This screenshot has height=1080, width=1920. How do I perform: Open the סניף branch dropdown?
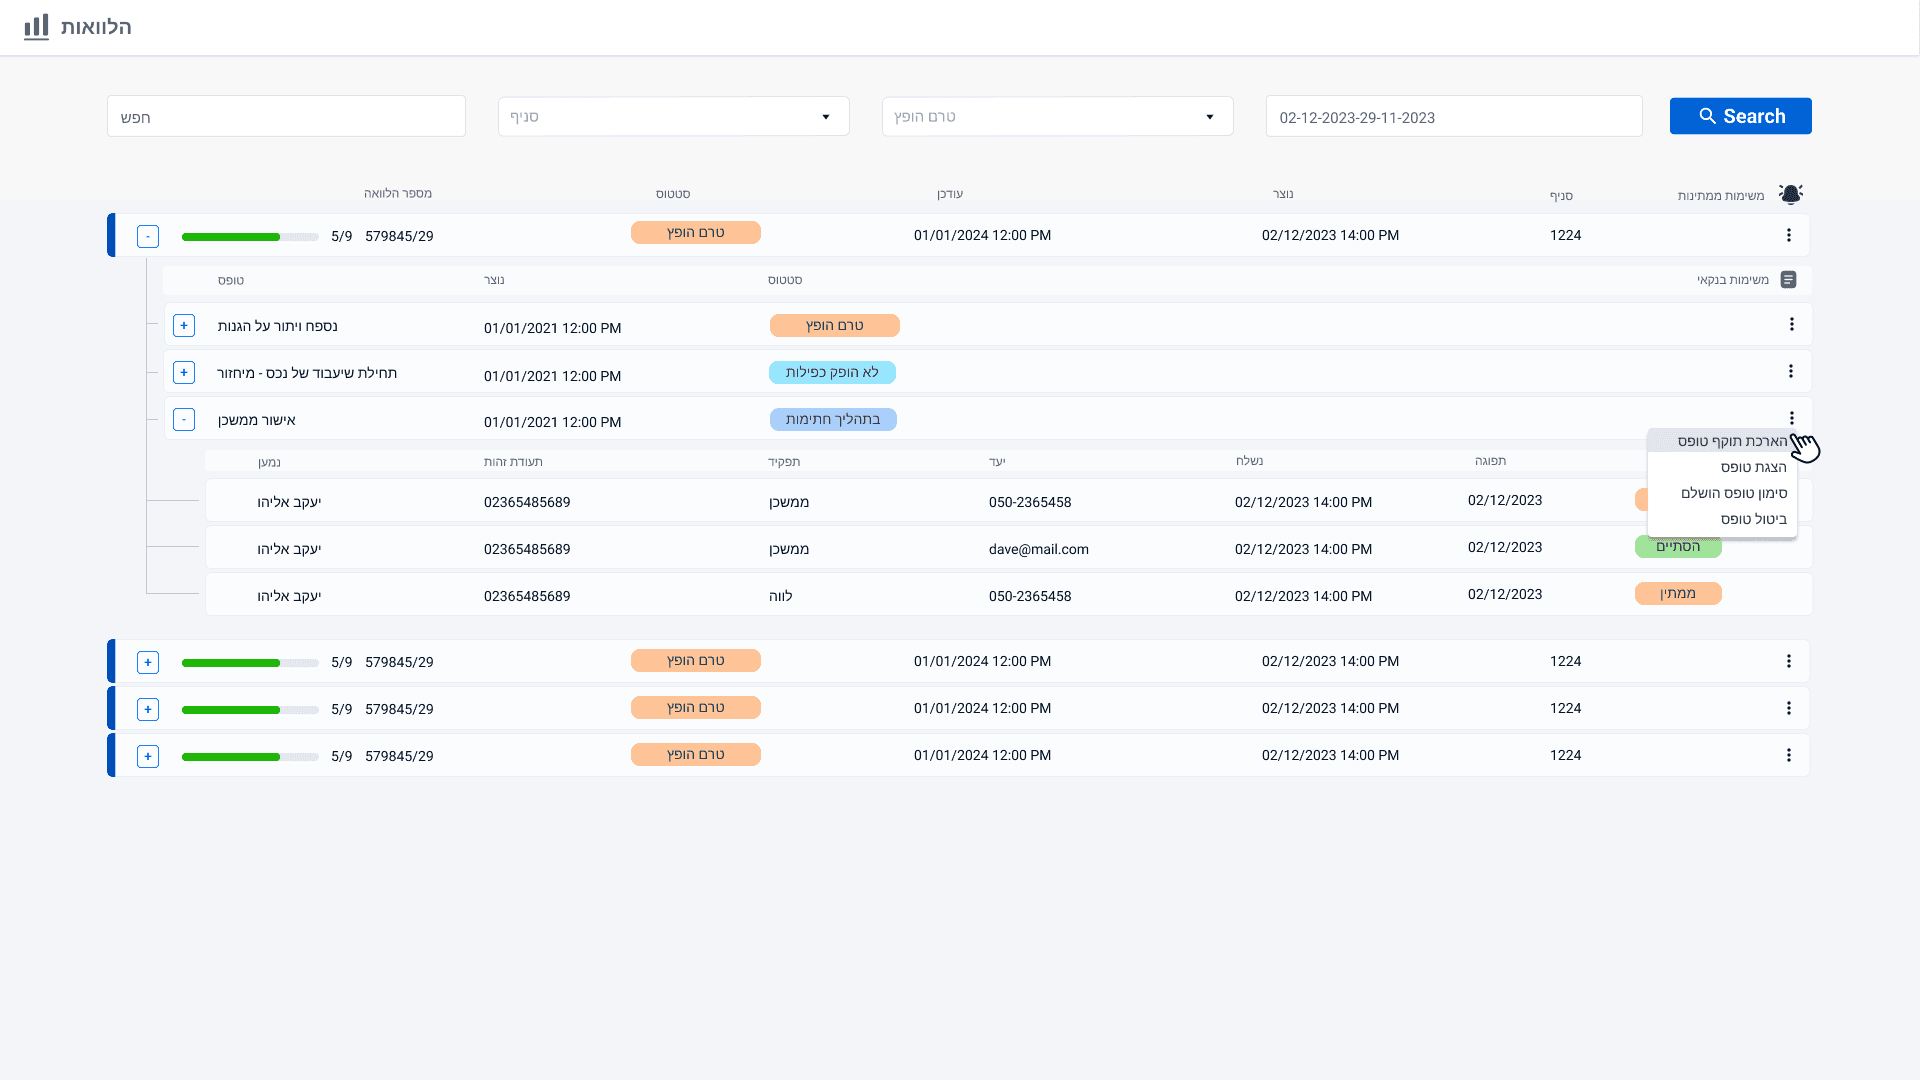673,117
